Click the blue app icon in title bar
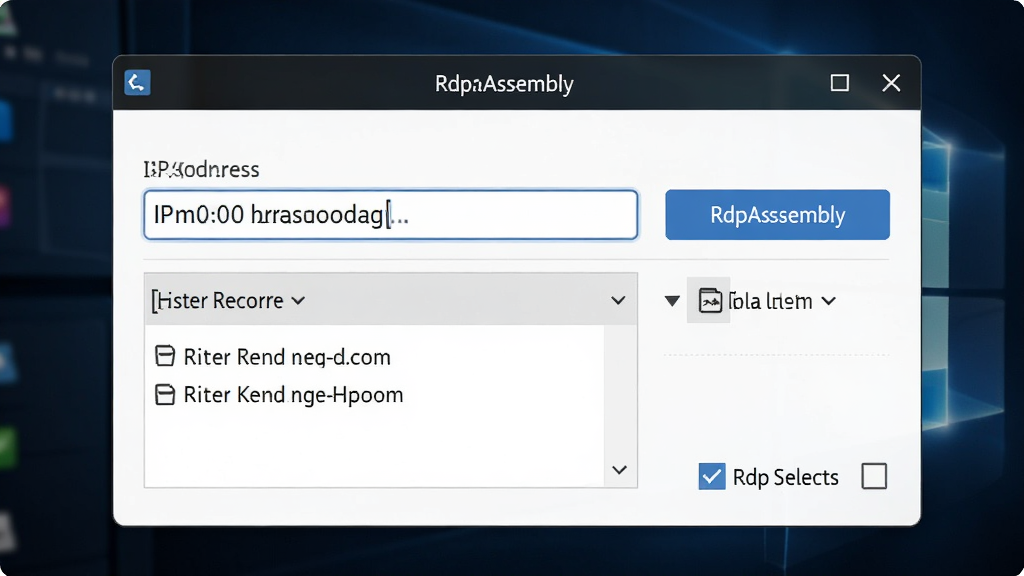 [x=137, y=83]
